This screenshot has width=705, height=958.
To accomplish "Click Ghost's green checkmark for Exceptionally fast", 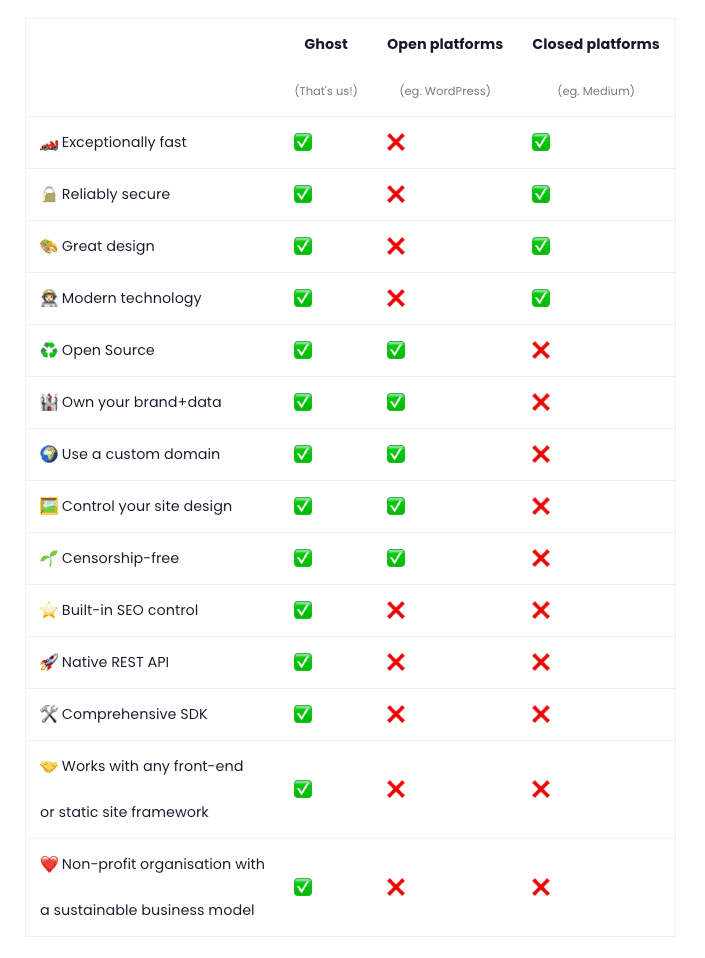I will coord(303,142).
